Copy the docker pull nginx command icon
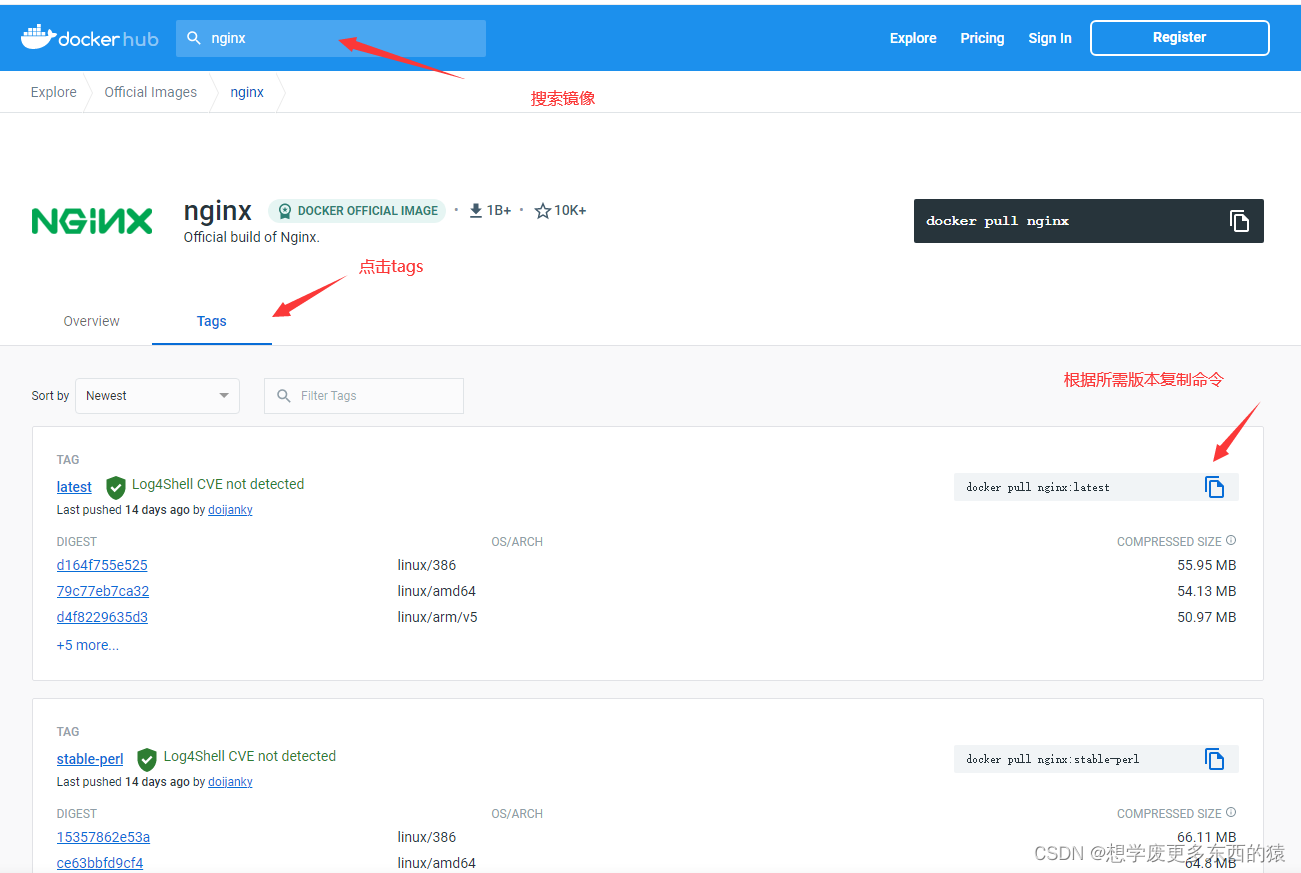This screenshot has width=1301, height=873. pyautogui.click(x=1239, y=221)
